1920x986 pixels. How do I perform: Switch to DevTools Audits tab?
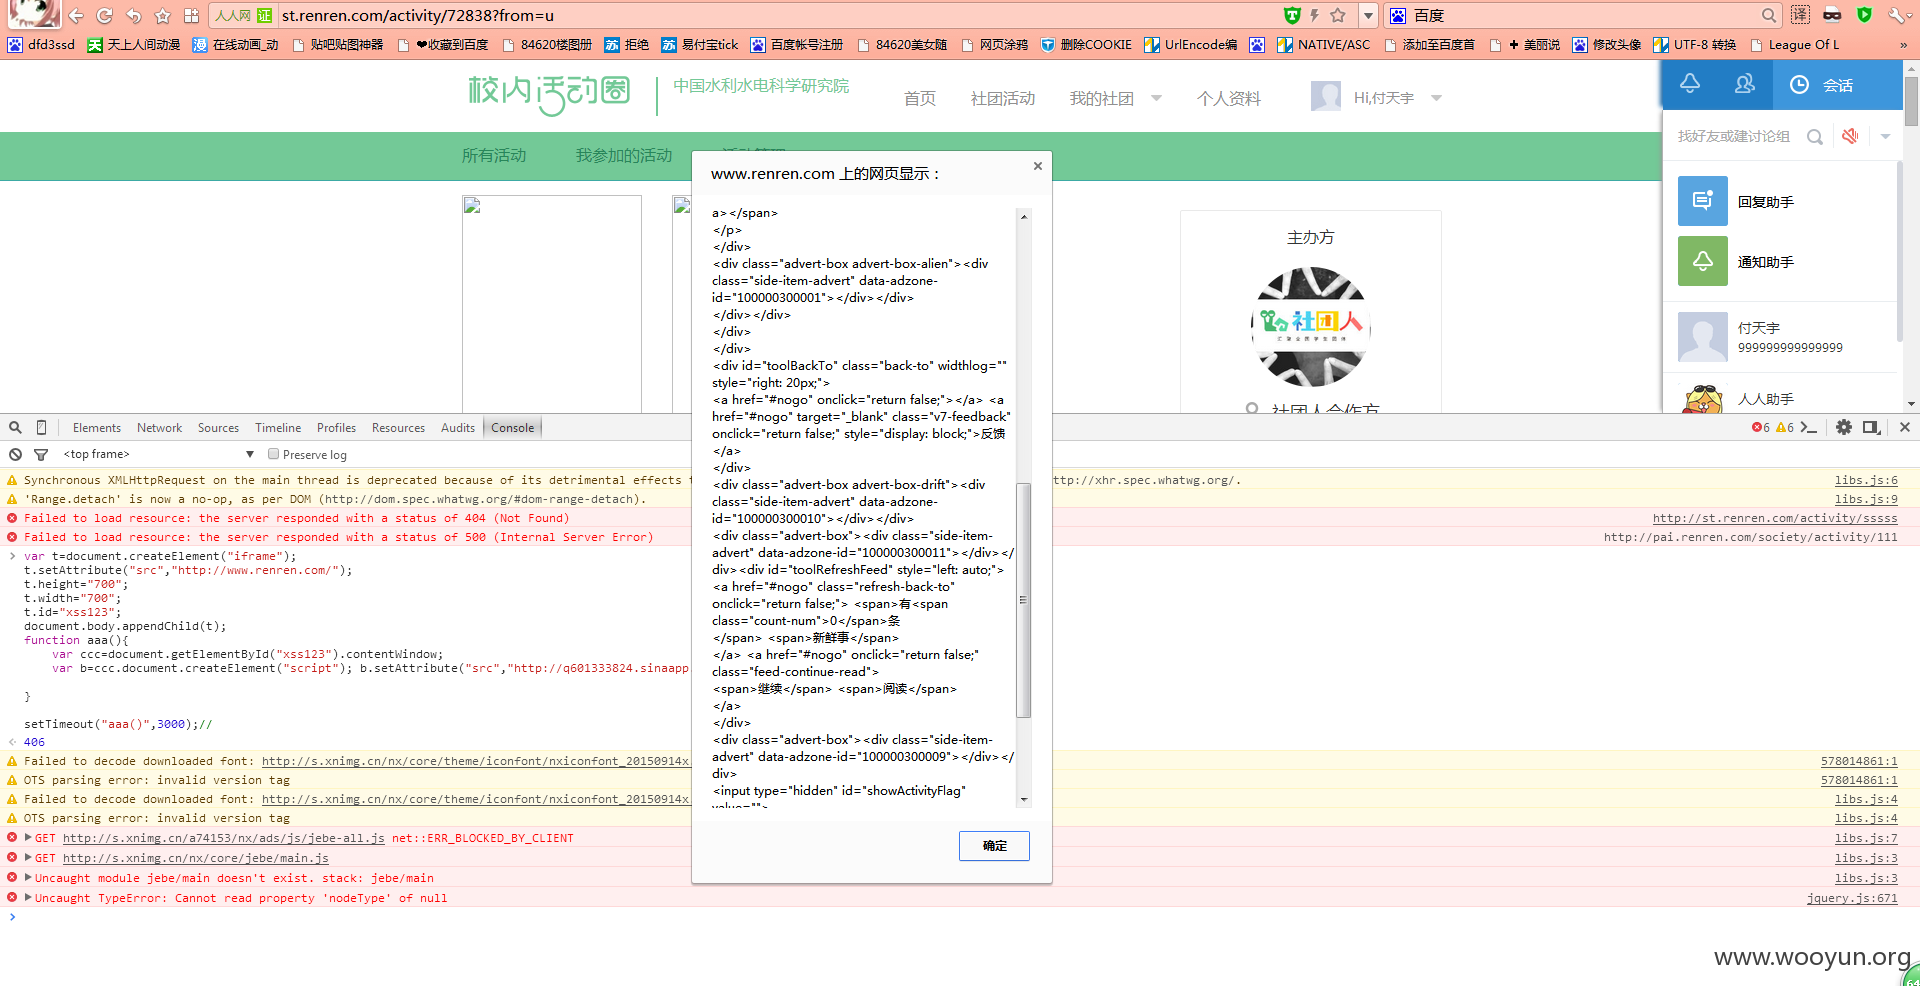(x=458, y=427)
